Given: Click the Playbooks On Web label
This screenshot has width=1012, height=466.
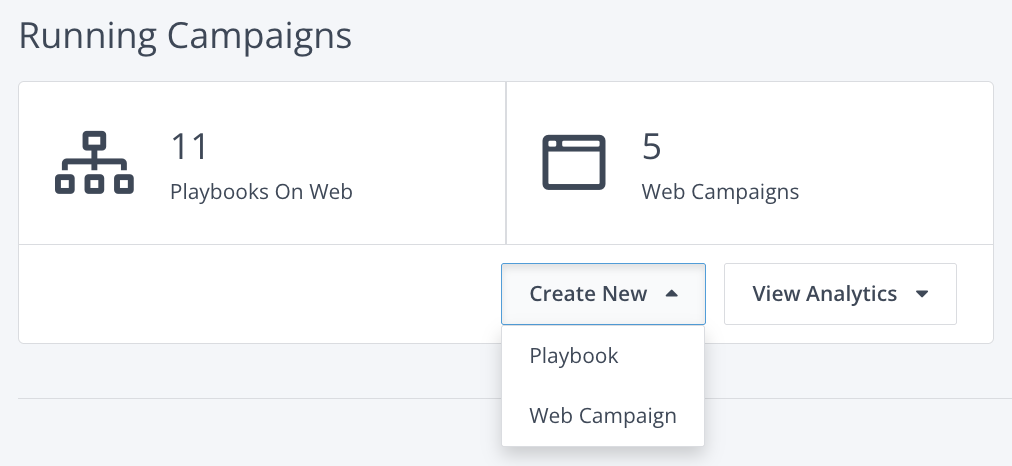Looking at the screenshot, I should tap(261, 191).
